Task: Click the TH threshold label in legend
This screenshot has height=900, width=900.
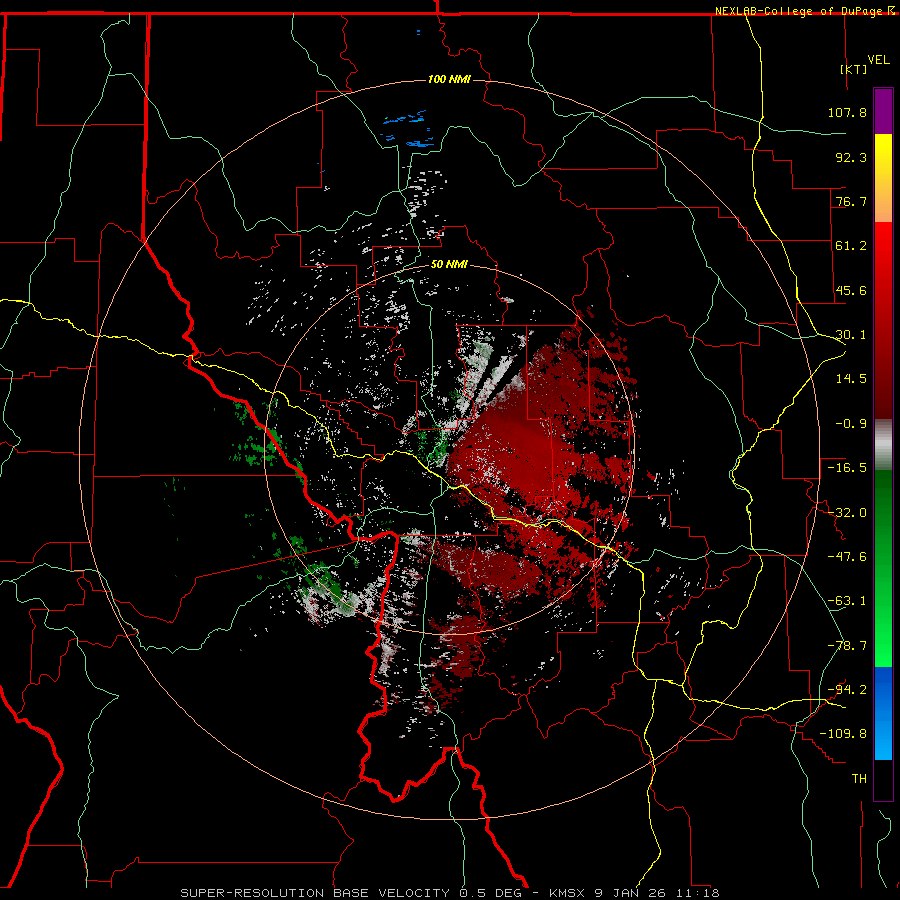Action: click(x=859, y=778)
